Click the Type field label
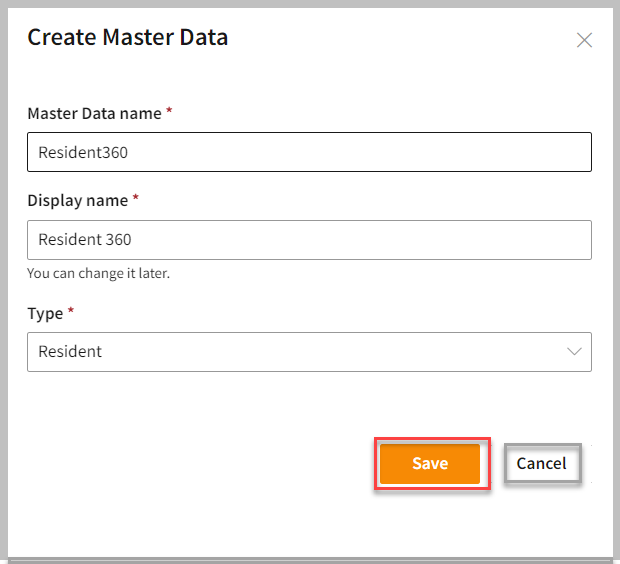This screenshot has width=620, height=564. tap(45, 313)
